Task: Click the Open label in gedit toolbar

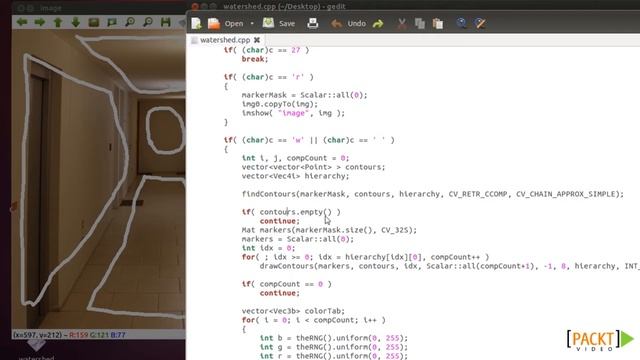Action: [234, 24]
